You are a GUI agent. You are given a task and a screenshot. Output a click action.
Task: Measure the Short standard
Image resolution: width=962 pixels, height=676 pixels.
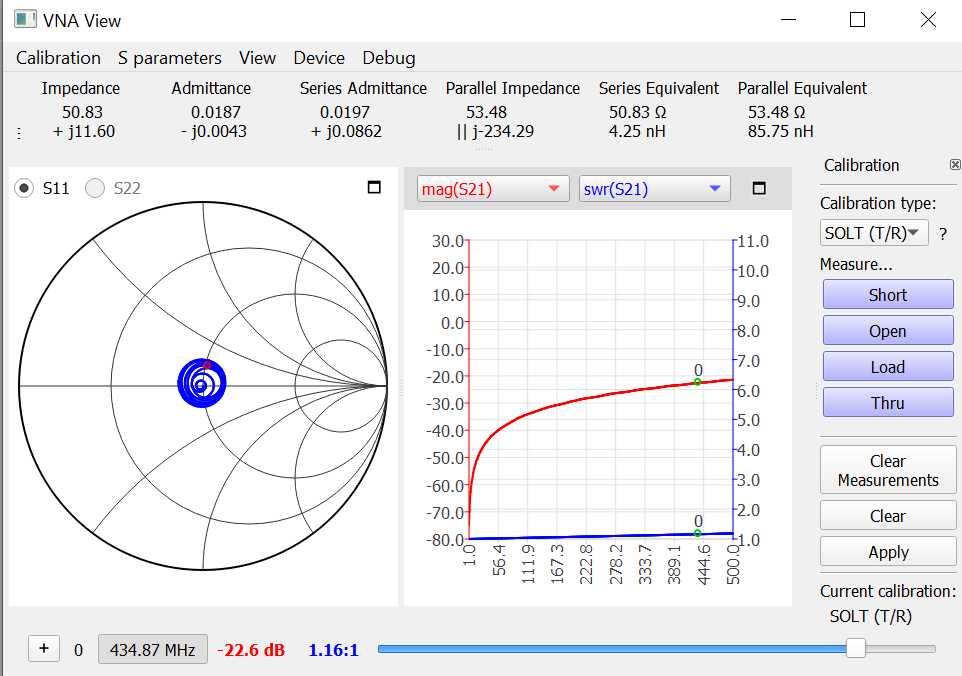click(x=888, y=295)
